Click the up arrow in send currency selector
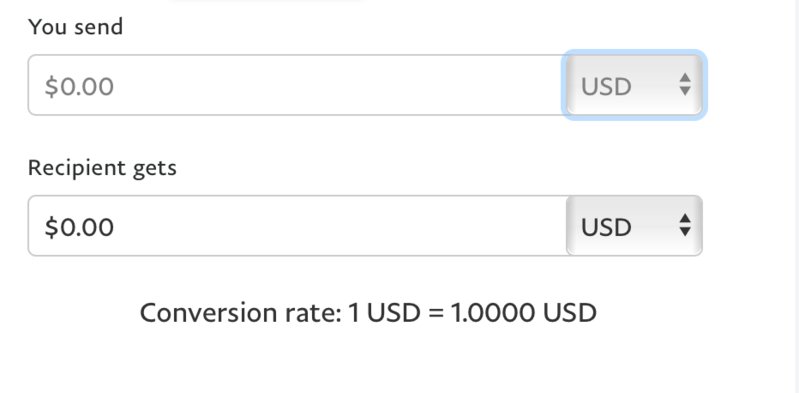Viewport: 799px width, 393px height. [685, 77]
